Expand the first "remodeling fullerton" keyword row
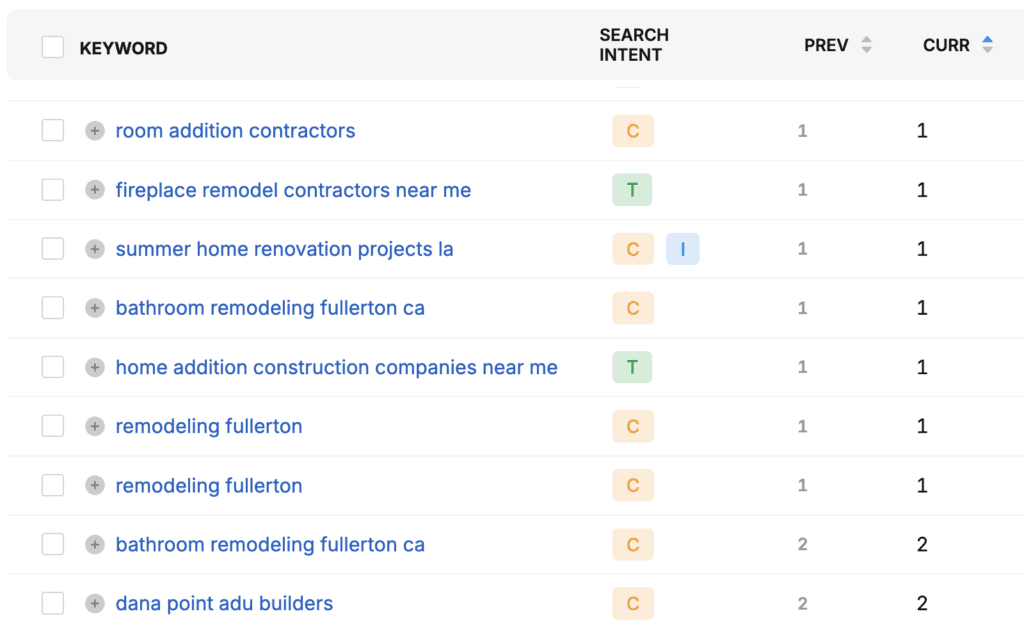Screen dimensions: 1024x632 pos(94,425)
